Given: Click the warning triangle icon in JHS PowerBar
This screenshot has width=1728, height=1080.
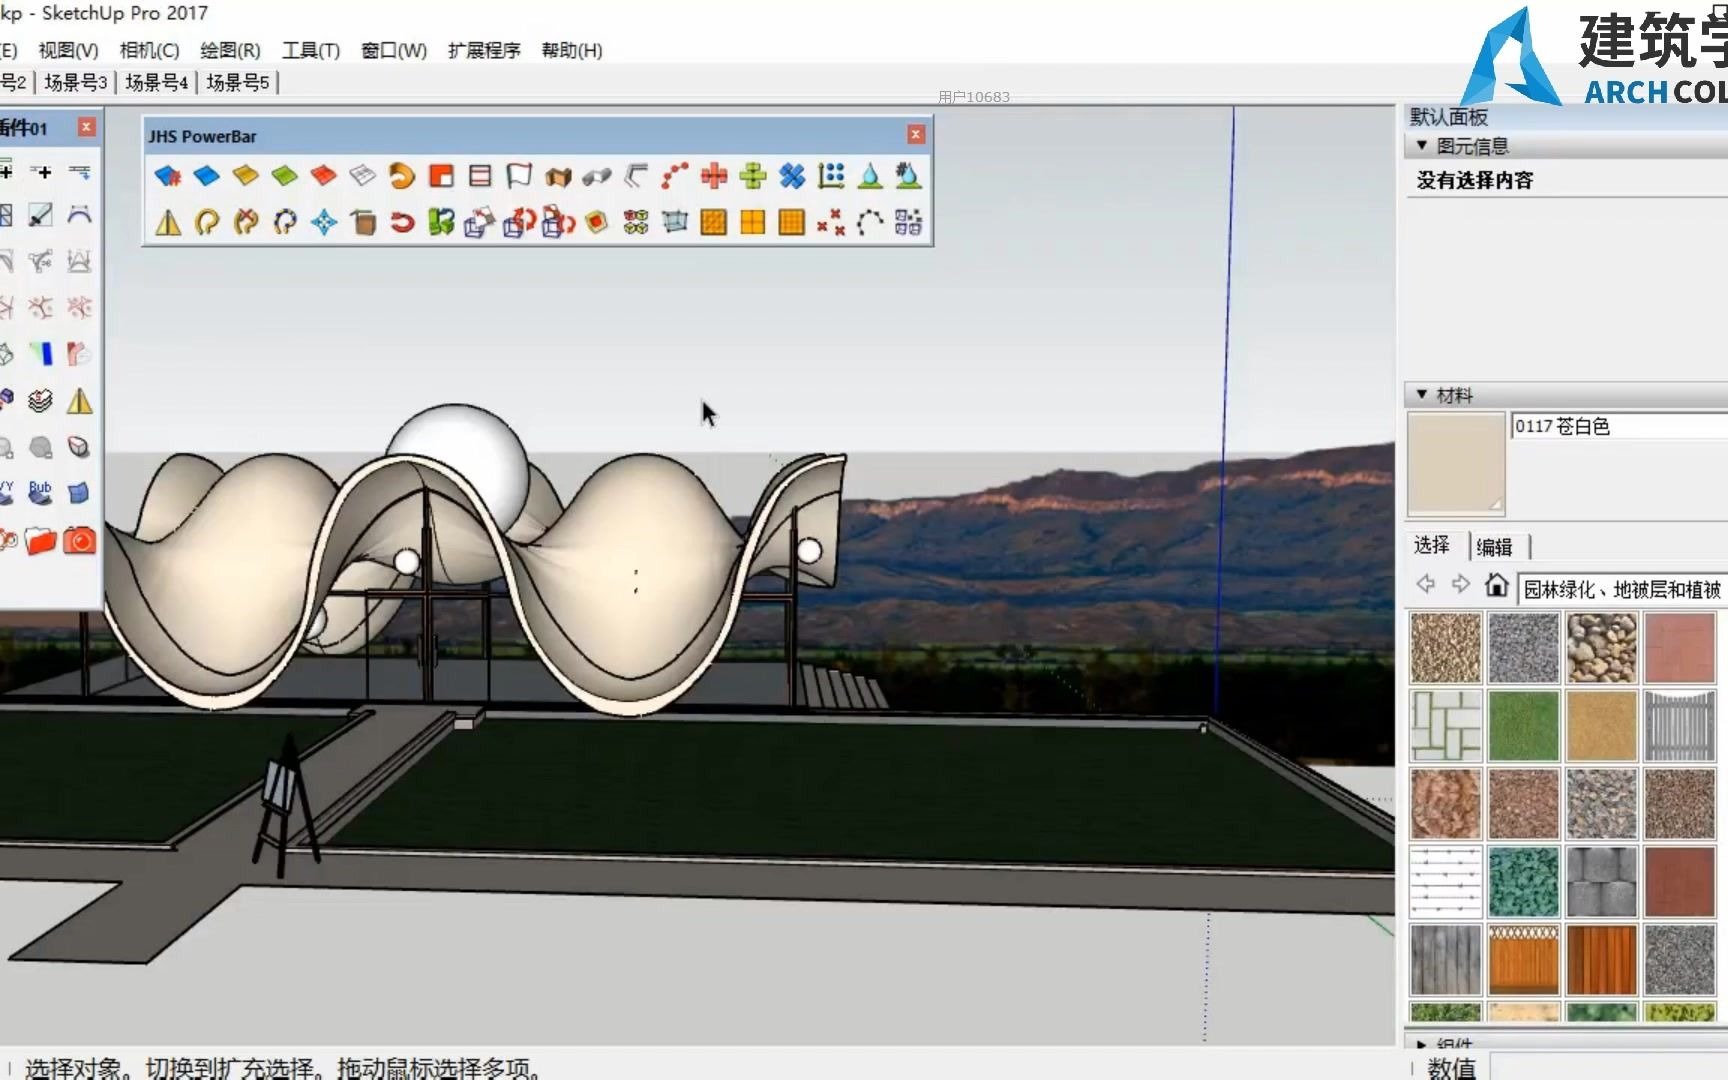Looking at the screenshot, I should (x=168, y=222).
